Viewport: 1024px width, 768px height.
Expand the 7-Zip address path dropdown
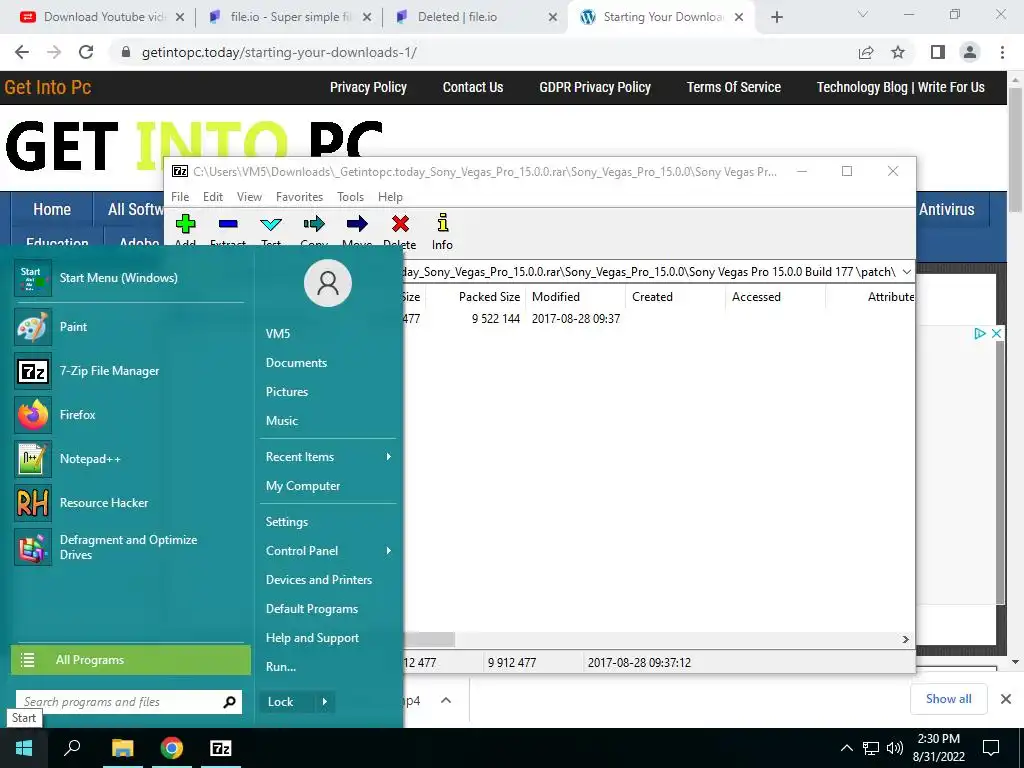click(906, 272)
